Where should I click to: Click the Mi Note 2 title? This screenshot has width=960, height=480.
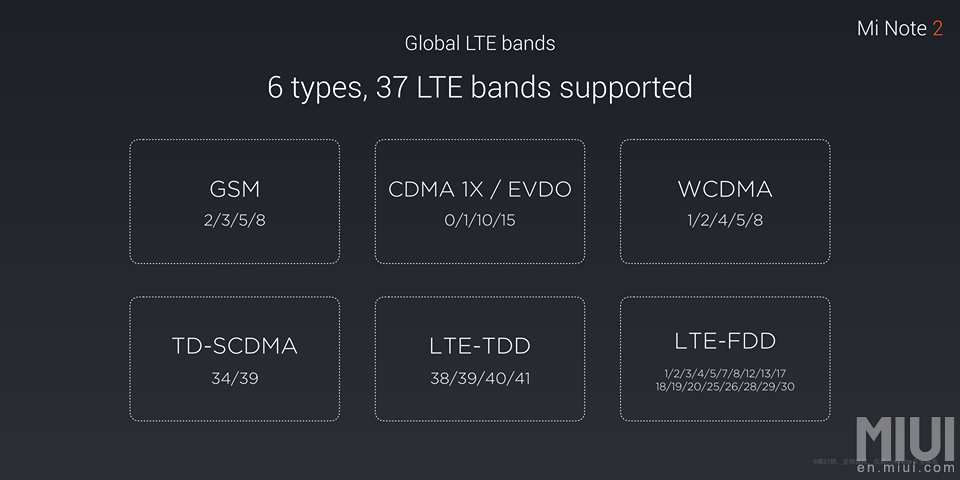[899, 28]
